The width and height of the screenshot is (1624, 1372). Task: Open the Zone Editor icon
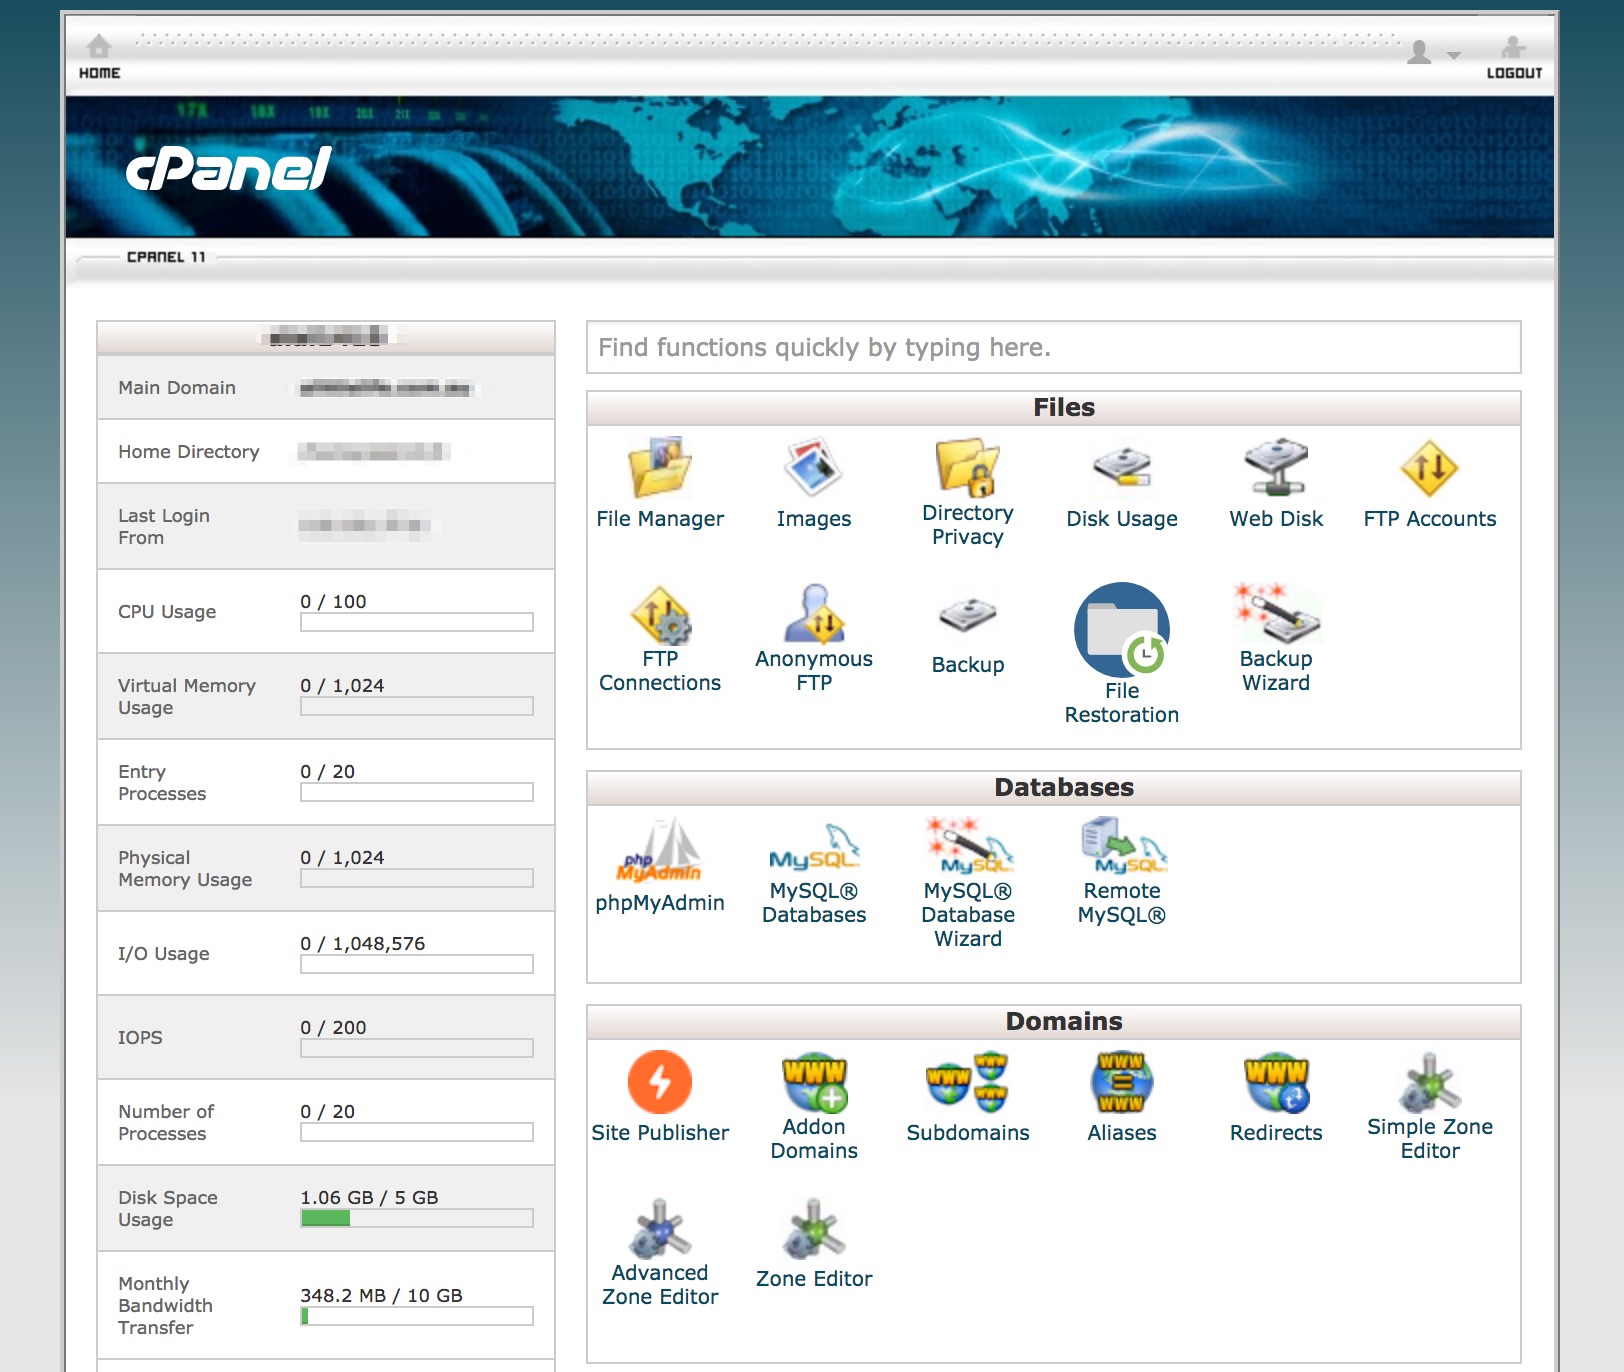pyautogui.click(x=814, y=1228)
